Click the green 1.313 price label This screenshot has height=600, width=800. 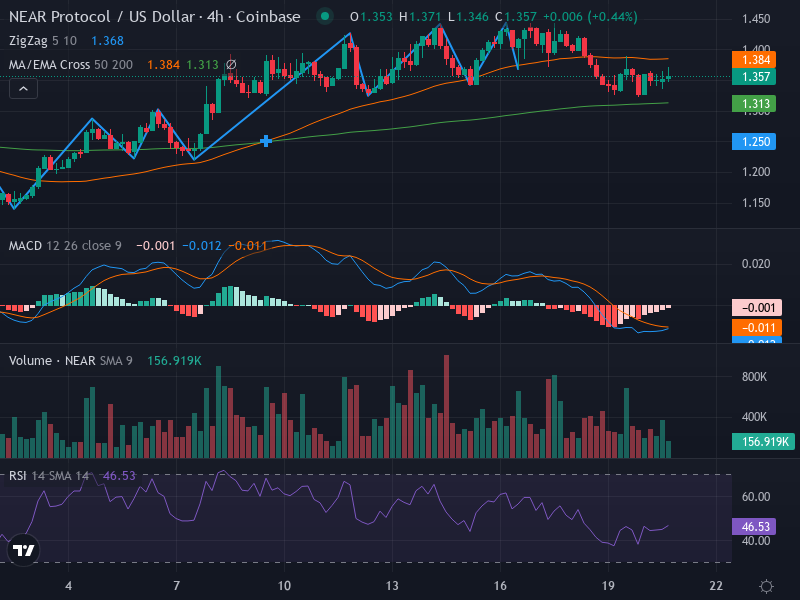tap(754, 104)
